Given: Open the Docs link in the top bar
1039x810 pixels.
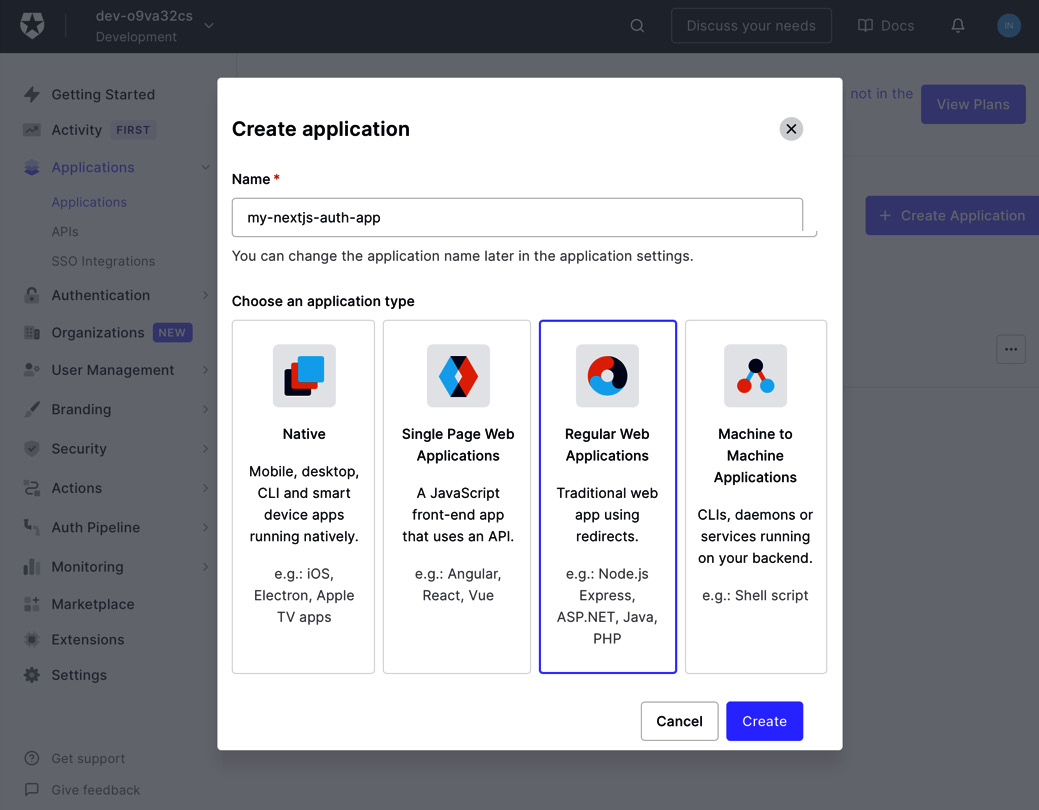Looking at the screenshot, I should pos(886,26).
